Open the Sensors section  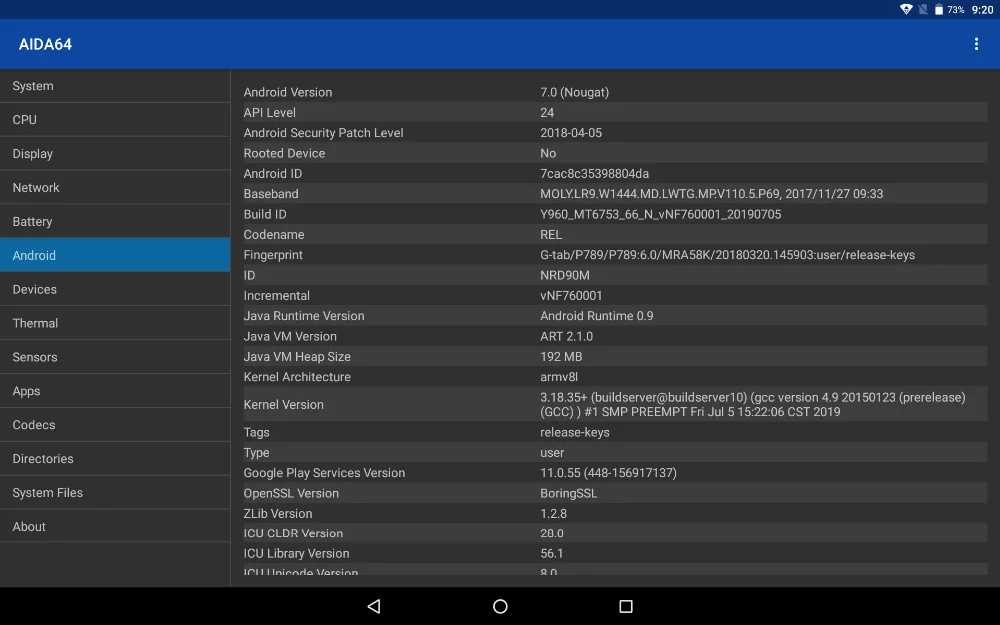(115, 357)
